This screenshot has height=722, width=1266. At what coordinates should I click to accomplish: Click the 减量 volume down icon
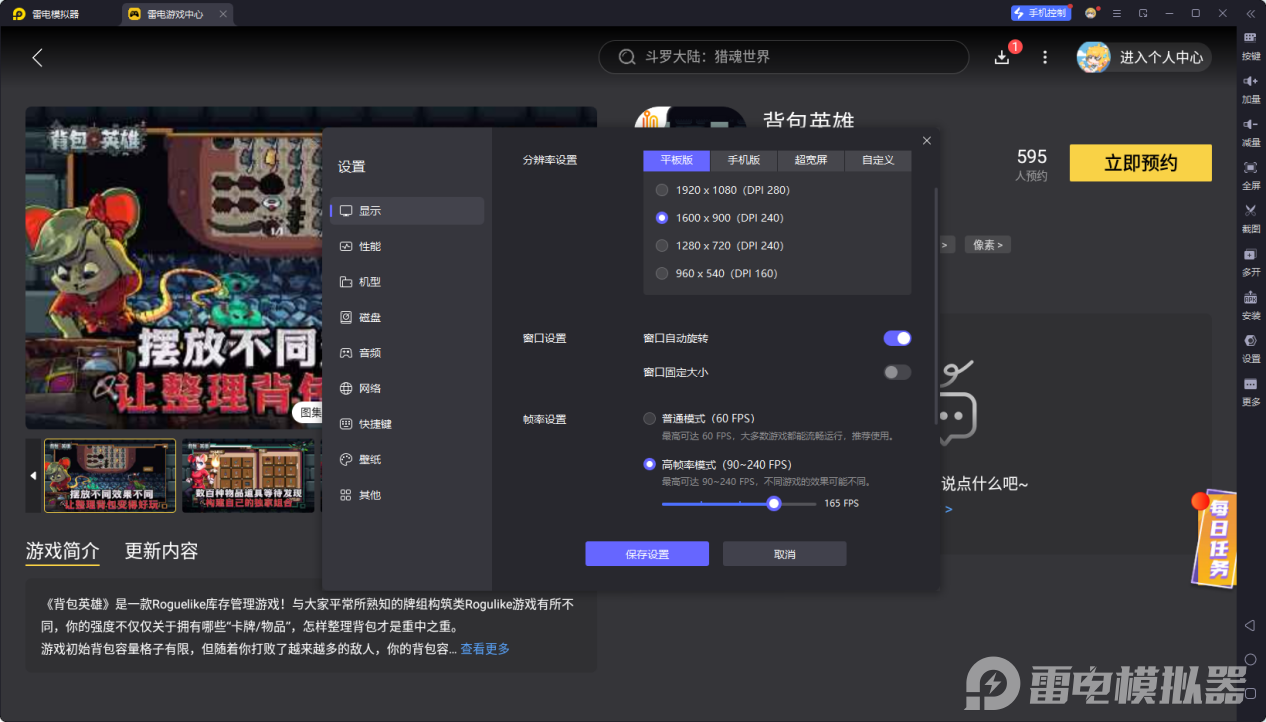click(x=1250, y=133)
